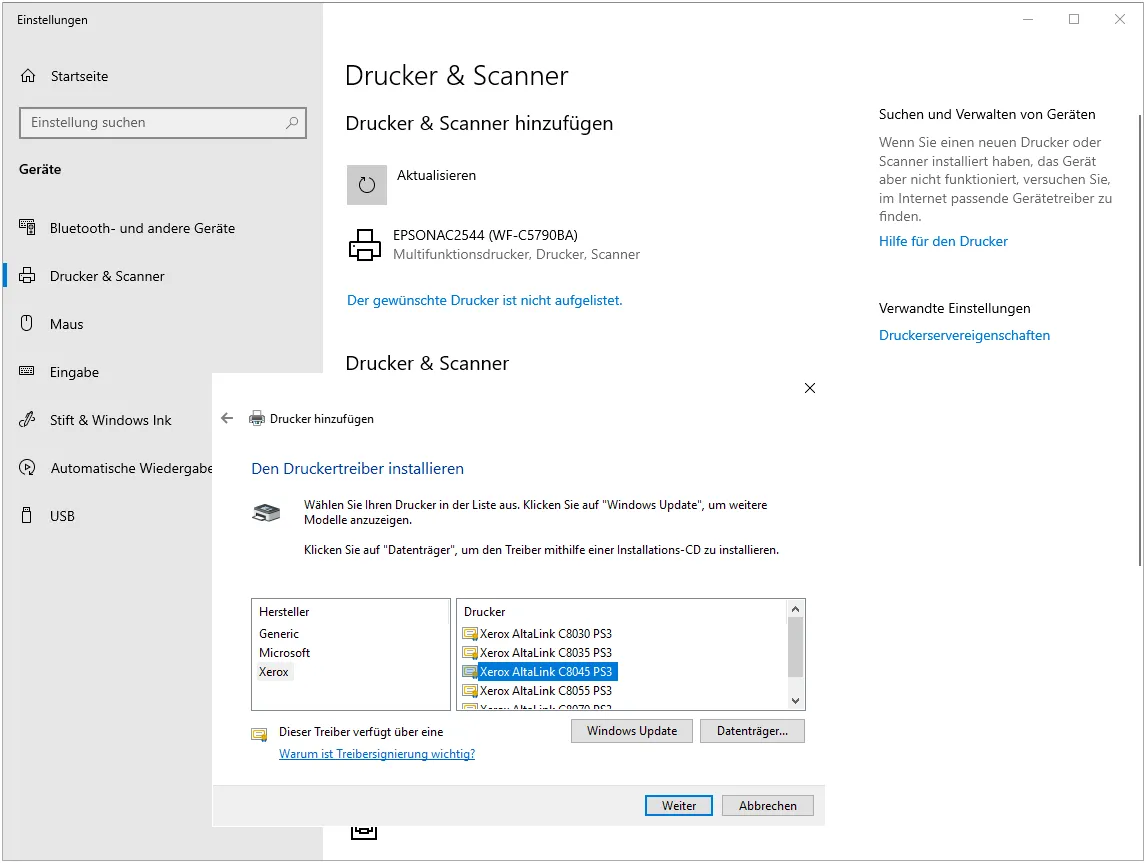
Task: Click the Weiter button
Action: pyautogui.click(x=679, y=806)
